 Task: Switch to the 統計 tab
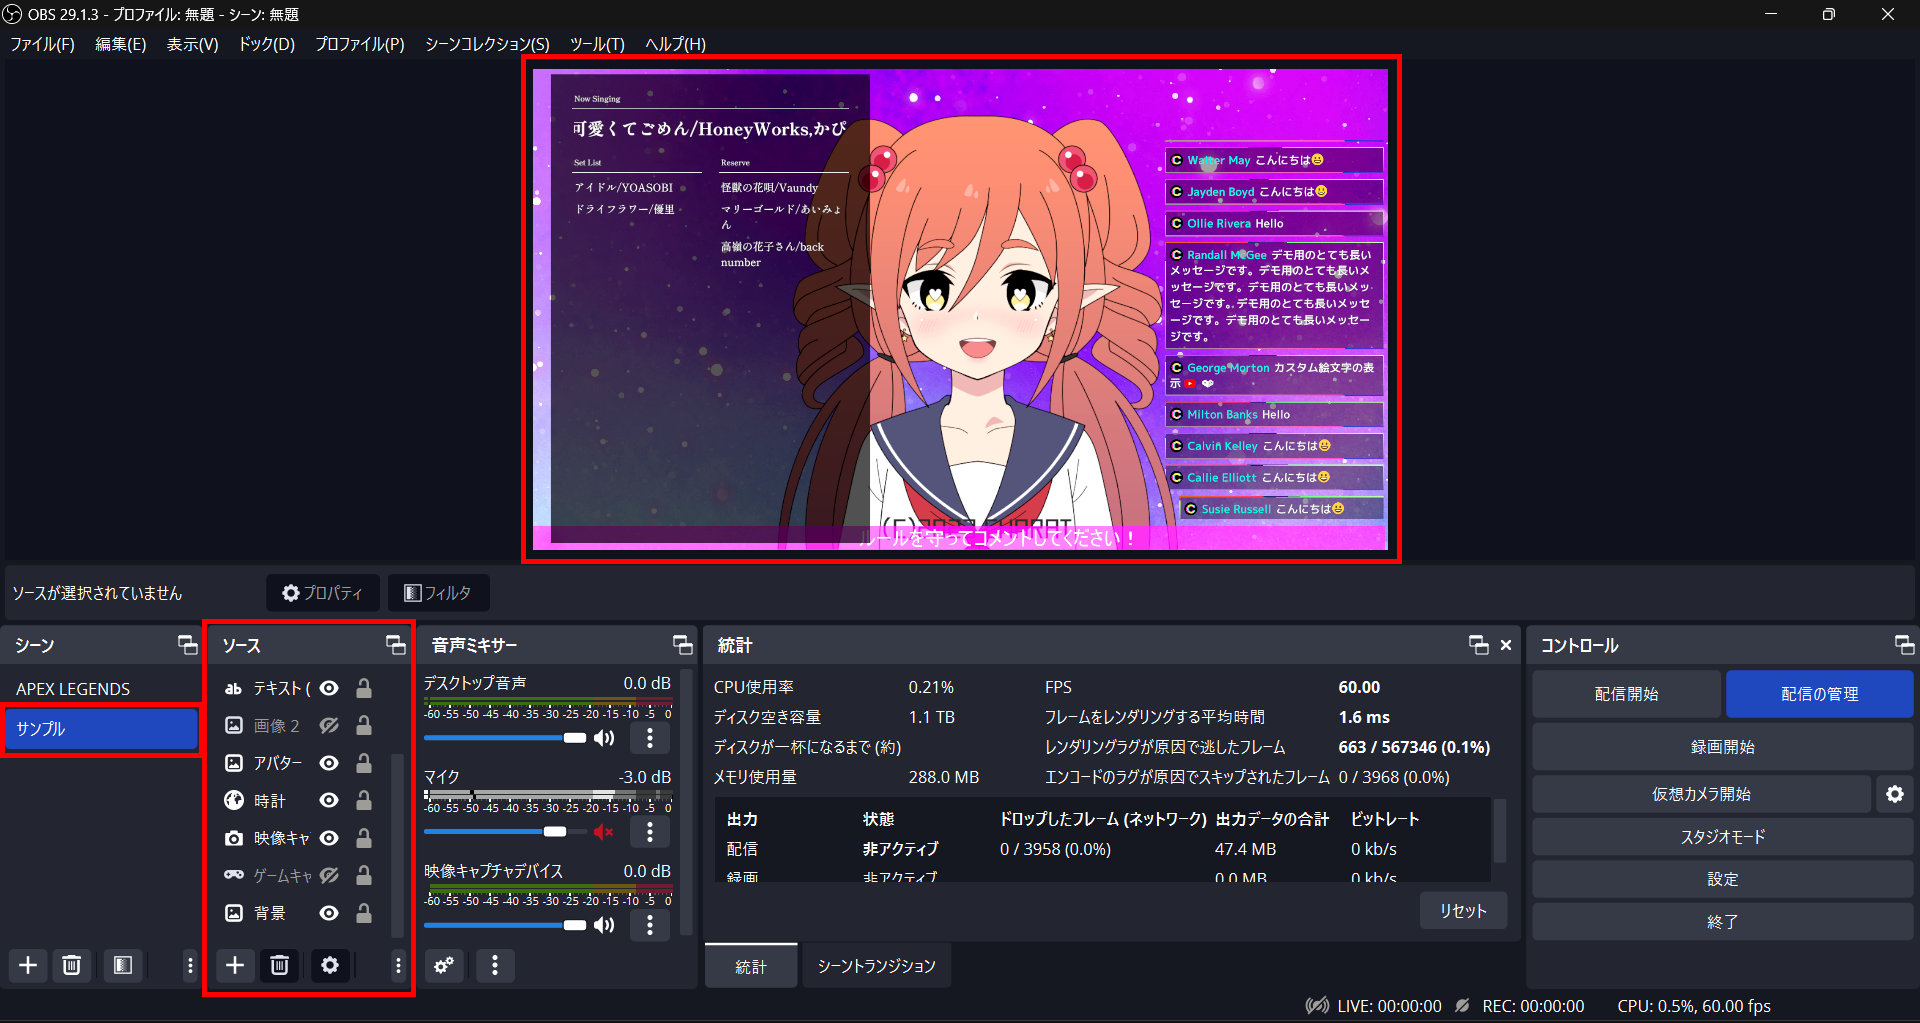[751, 966]
